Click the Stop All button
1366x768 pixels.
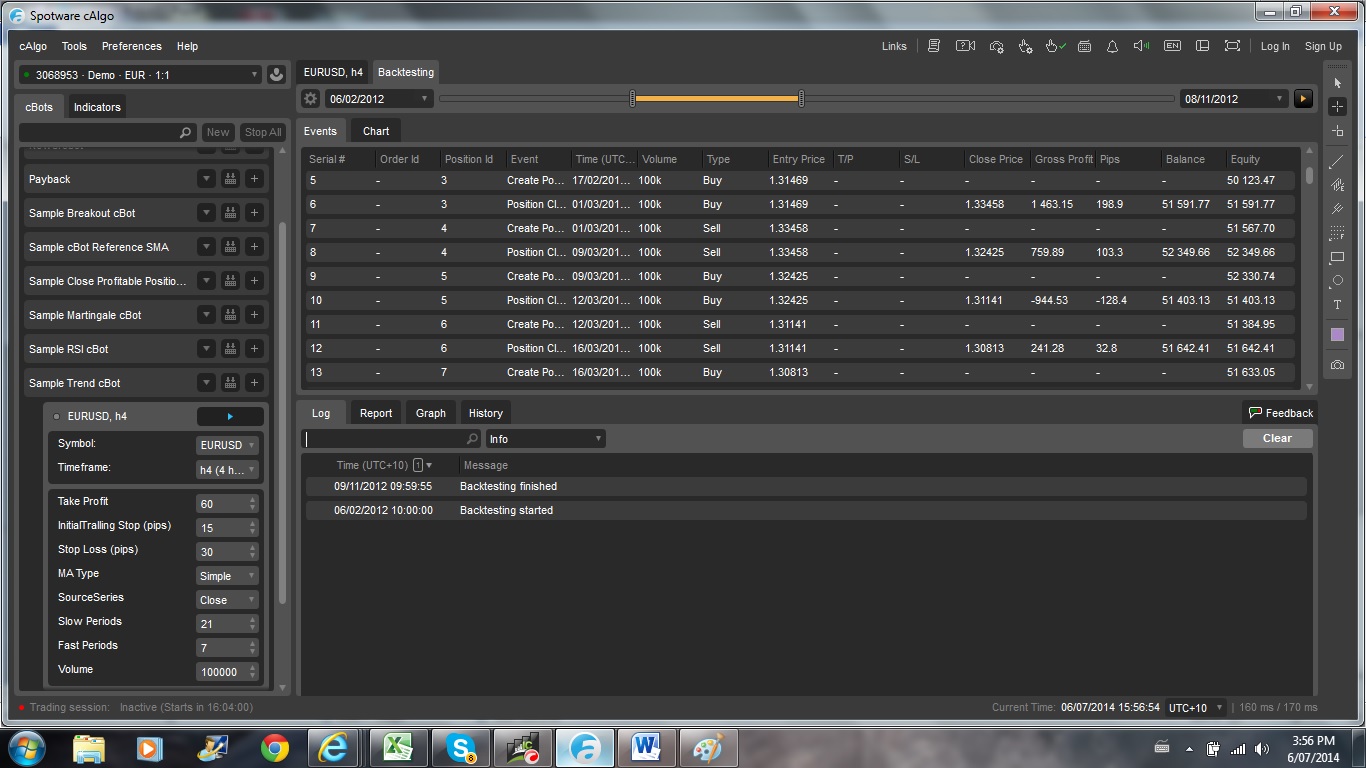click(x=263, y=132)
